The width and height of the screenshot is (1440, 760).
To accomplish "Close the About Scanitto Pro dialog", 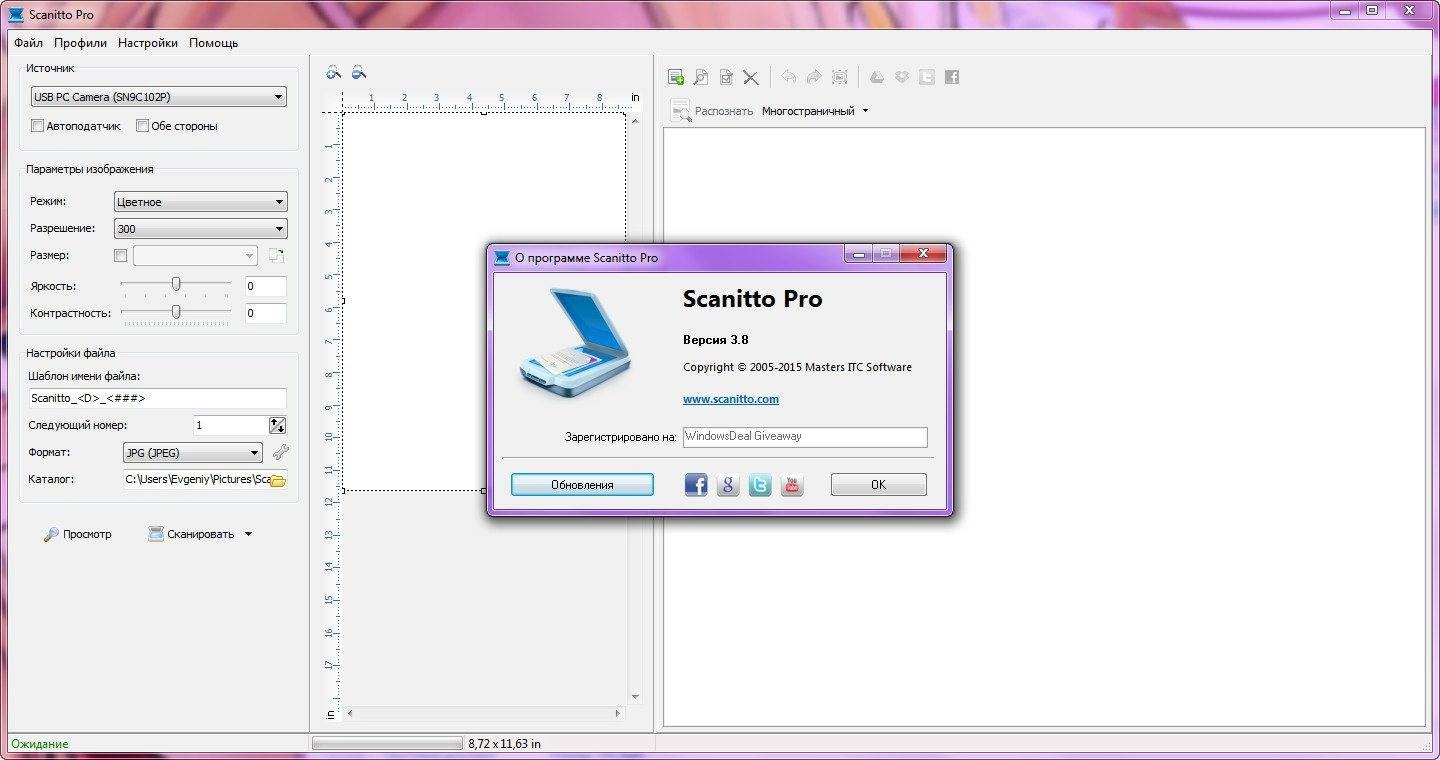I will (x=923, y=254).
